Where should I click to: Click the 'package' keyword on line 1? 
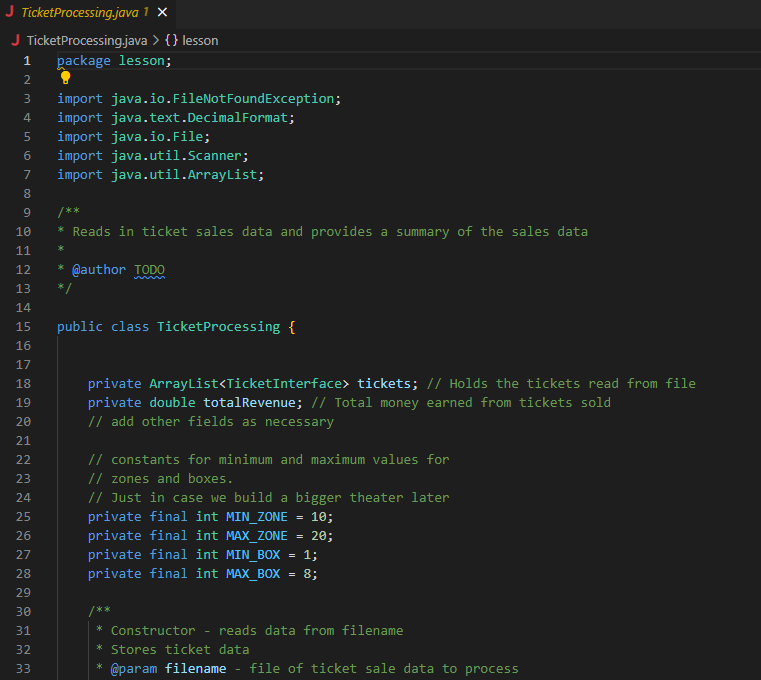[84, 61]
